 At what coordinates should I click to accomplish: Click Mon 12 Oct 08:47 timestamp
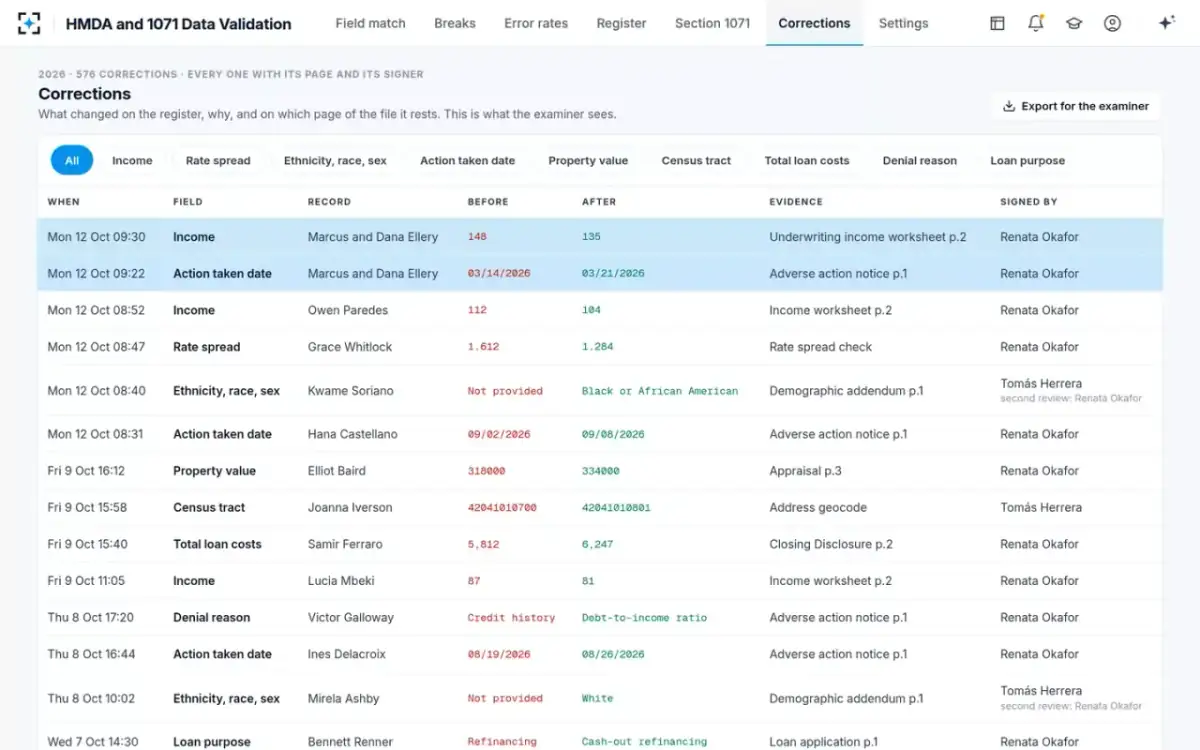tap(96, 347)
